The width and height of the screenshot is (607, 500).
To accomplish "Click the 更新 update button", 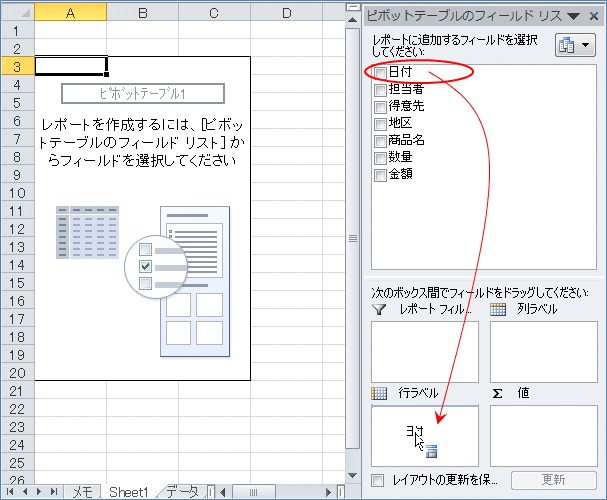I will pos(554,481).
